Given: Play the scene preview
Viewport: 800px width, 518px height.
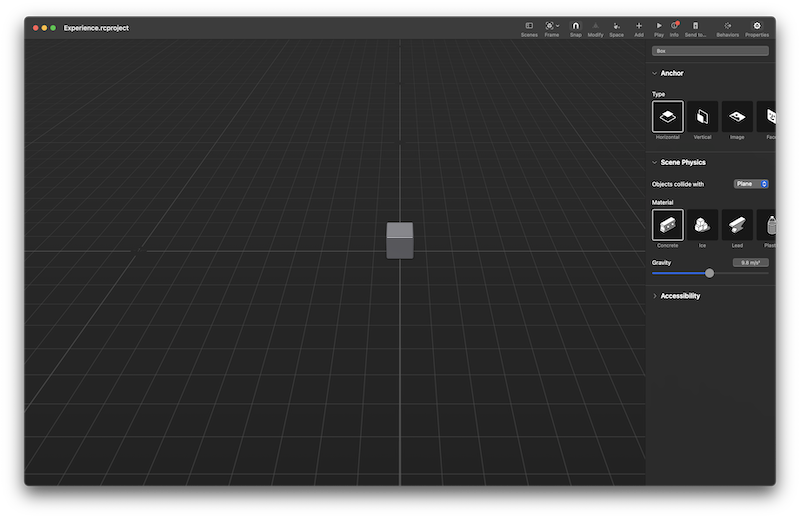Looking at the screenshot, I should (659, 29).
